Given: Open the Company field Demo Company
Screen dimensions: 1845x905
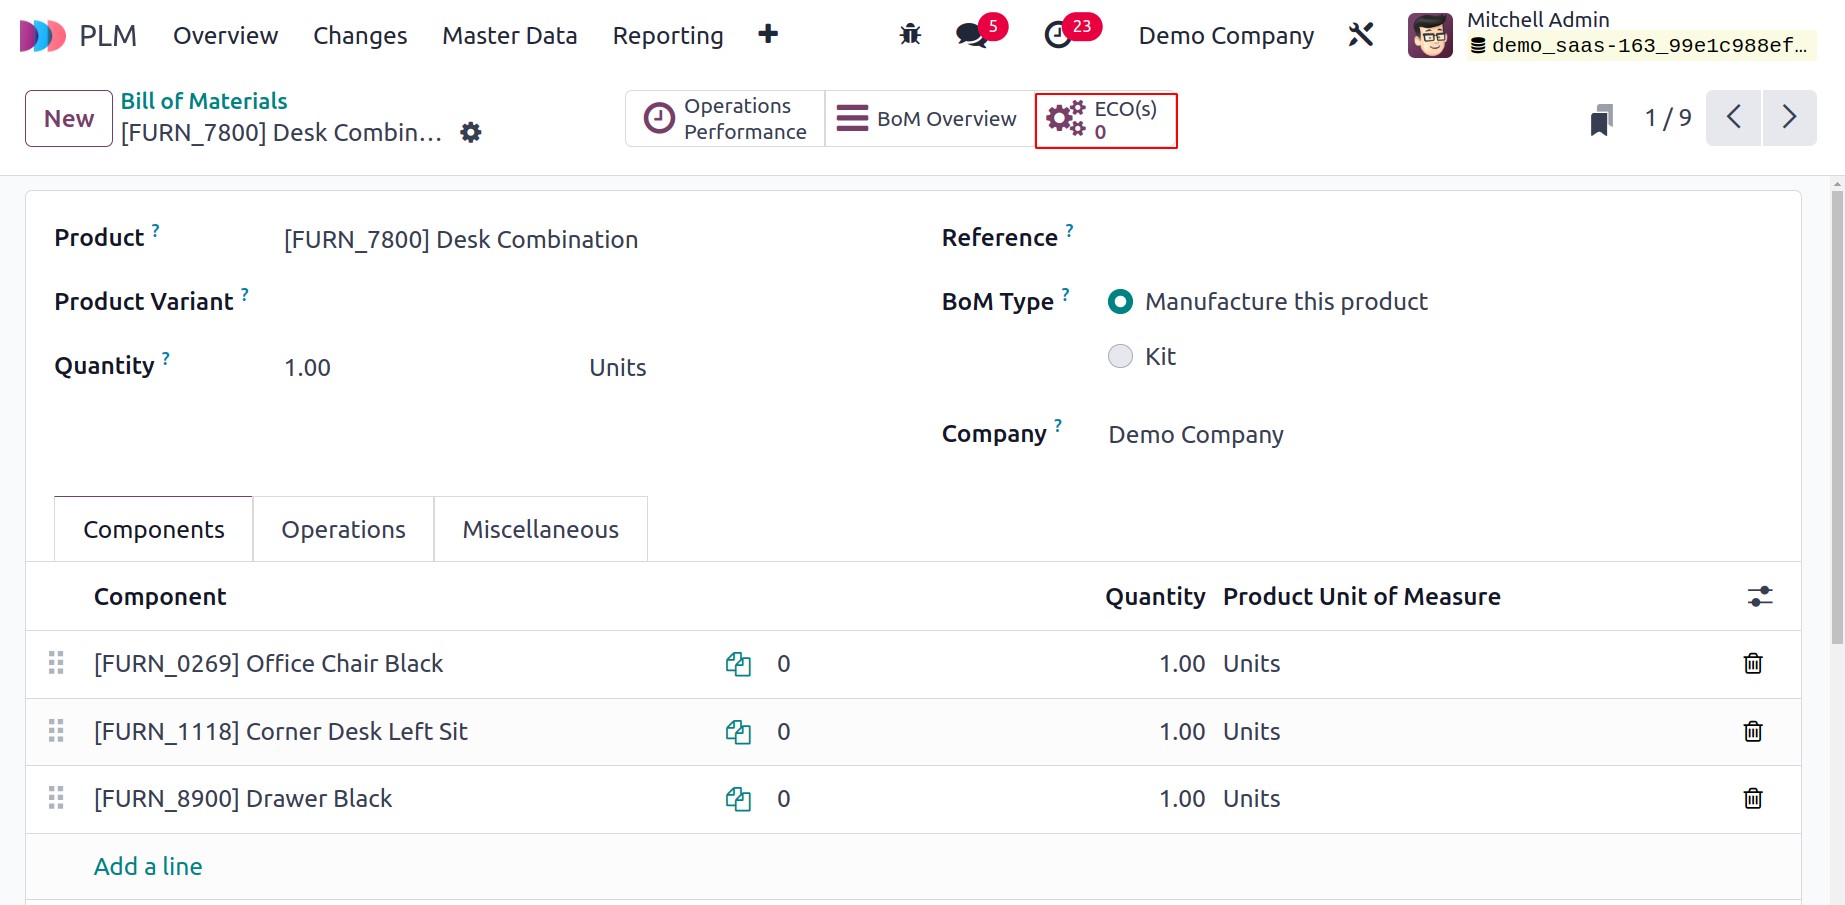Looking at the screenshot, I should click(1196, 435).
